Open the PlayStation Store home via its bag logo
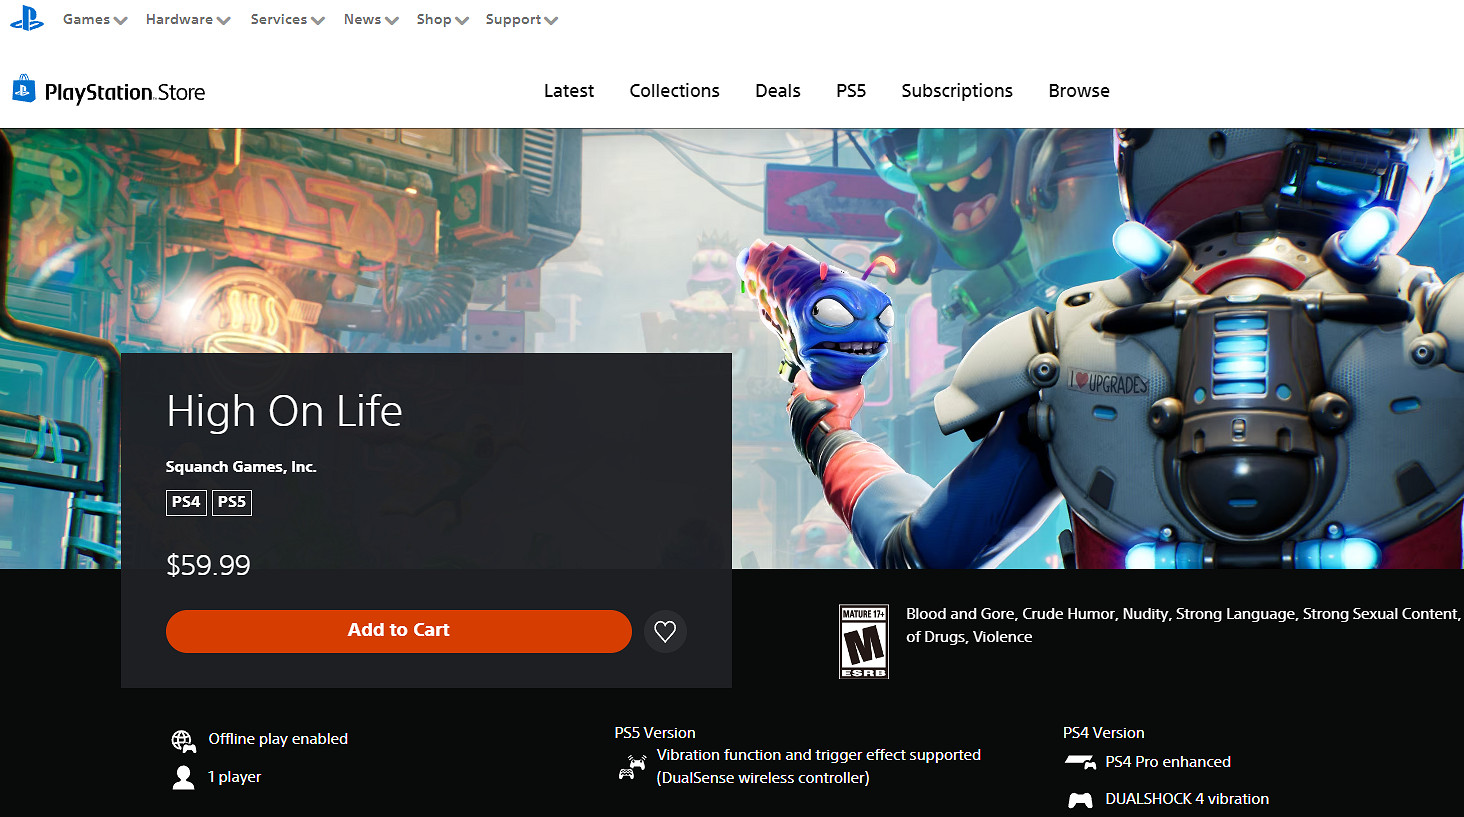Image resolution: width=1464 pixels, height=817 pixels. (x=24, y=90)
